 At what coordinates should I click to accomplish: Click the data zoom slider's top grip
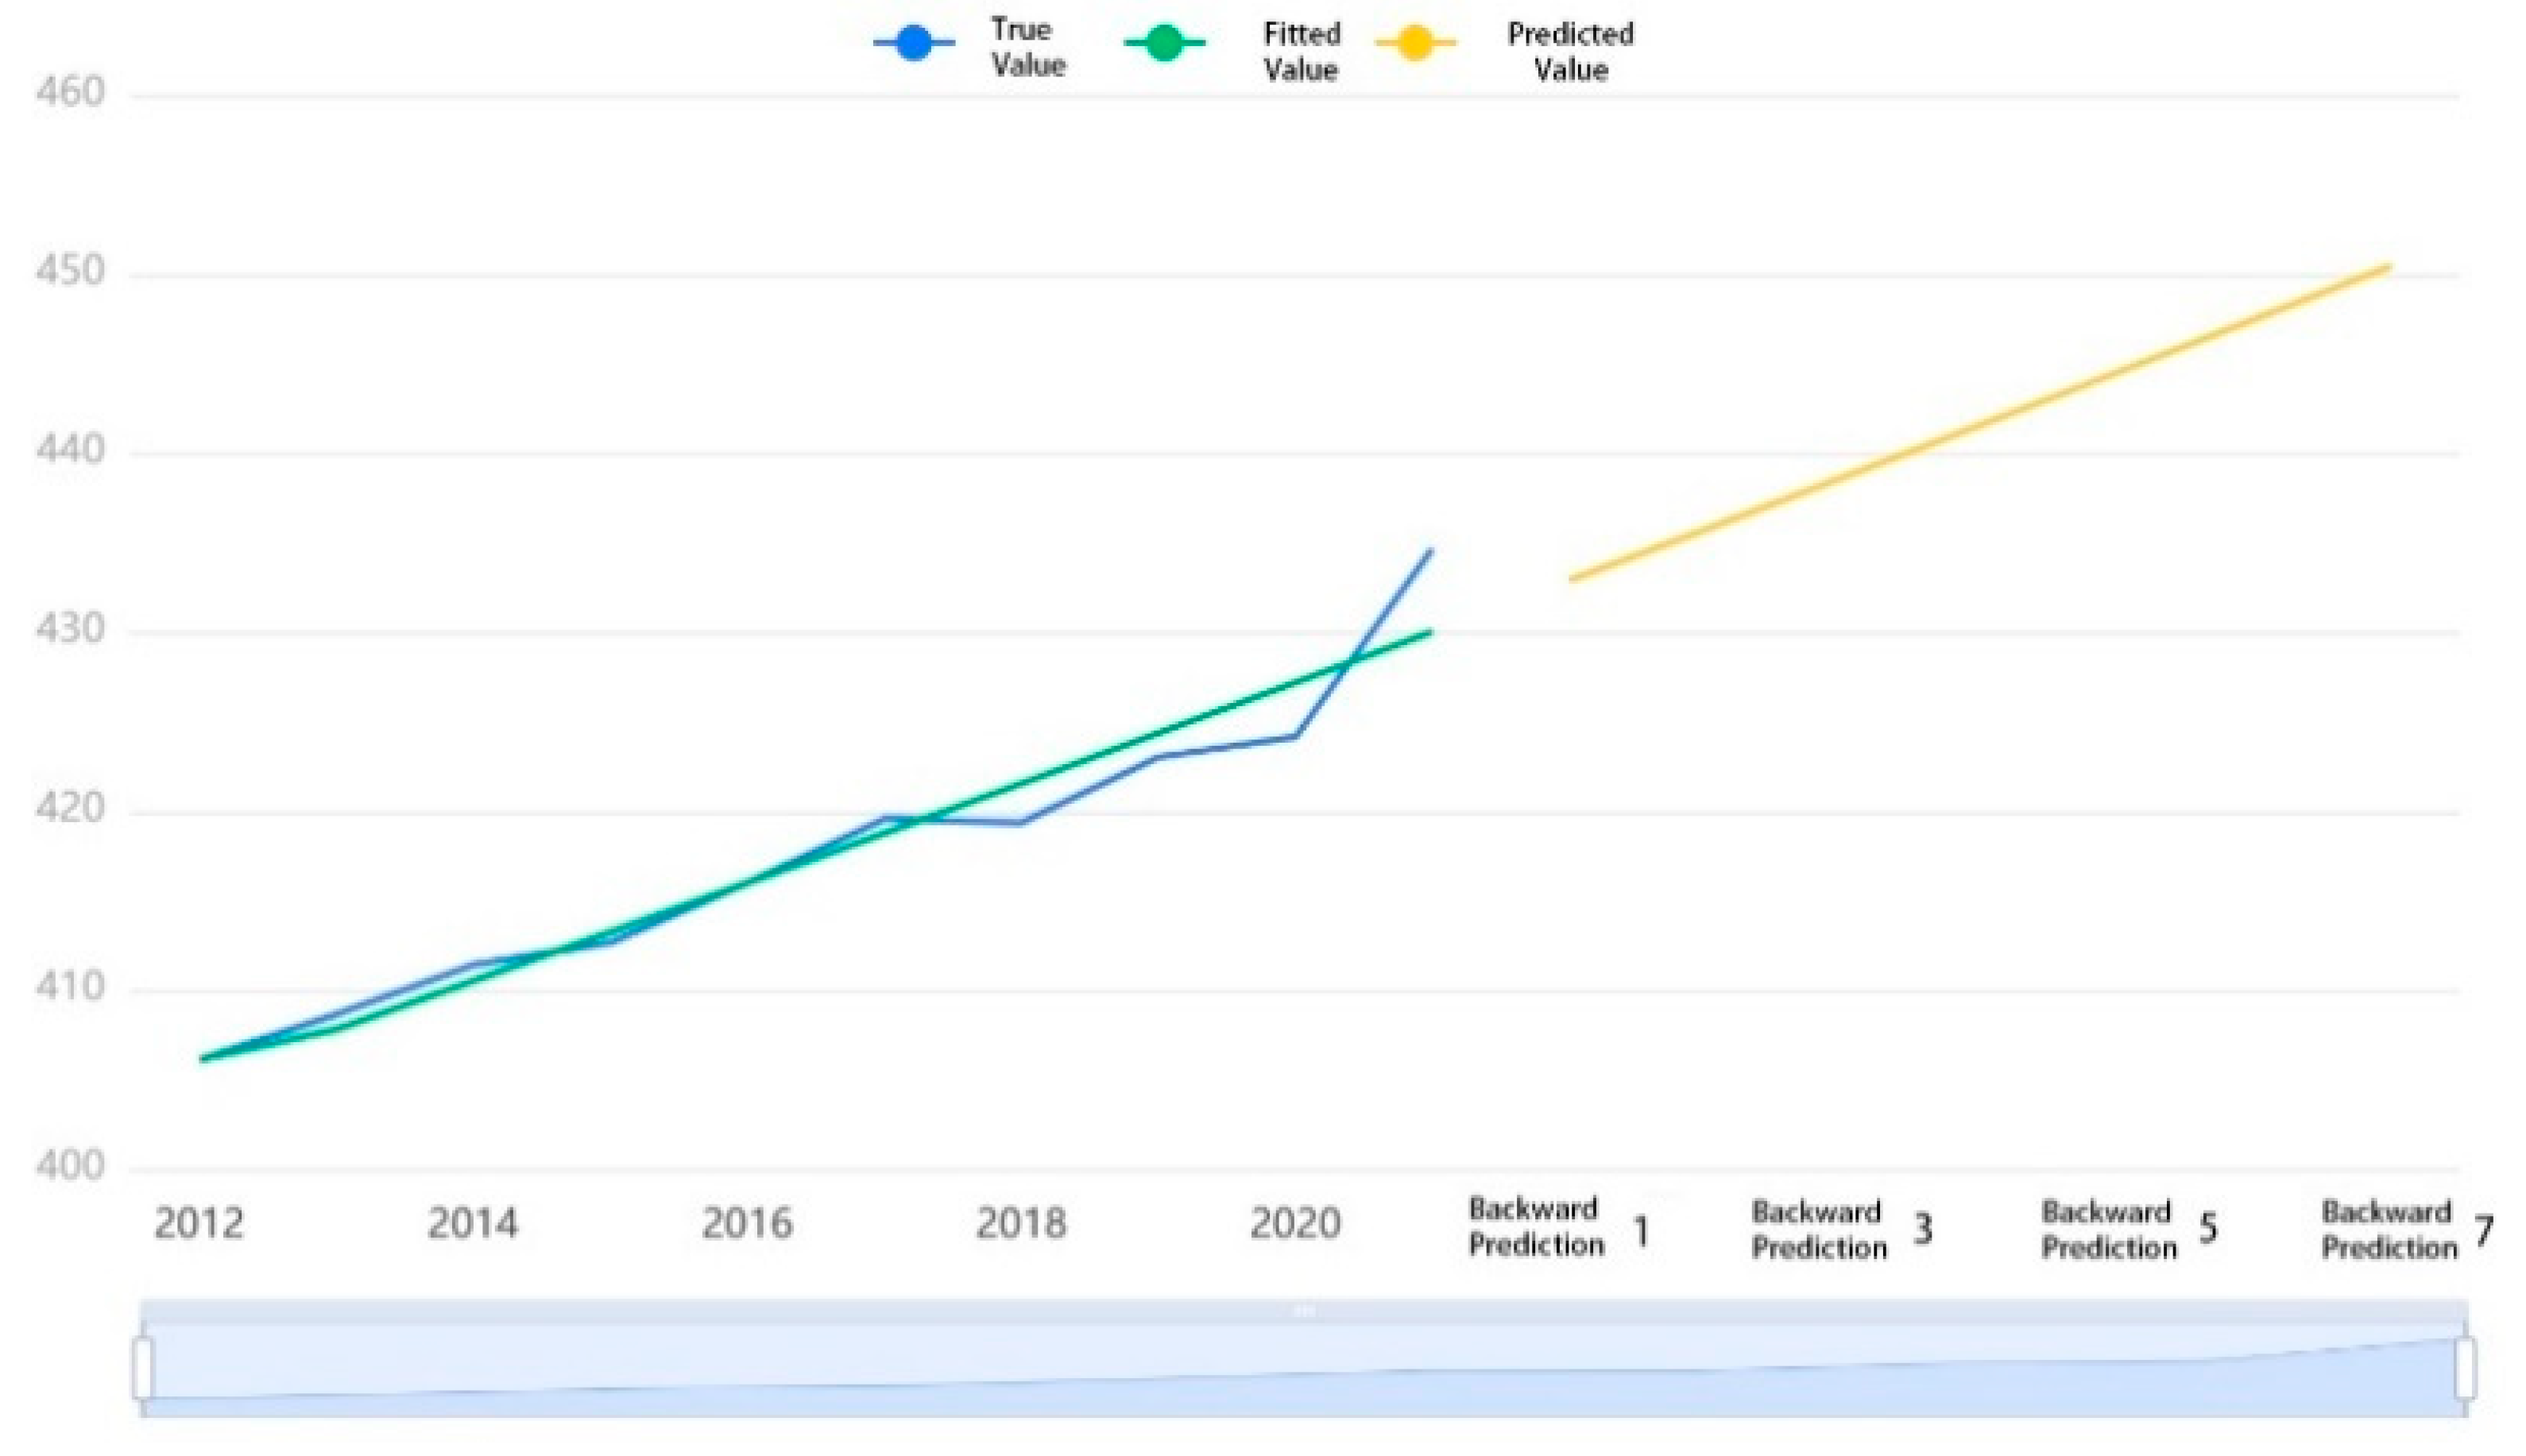coord(1304,1310)
